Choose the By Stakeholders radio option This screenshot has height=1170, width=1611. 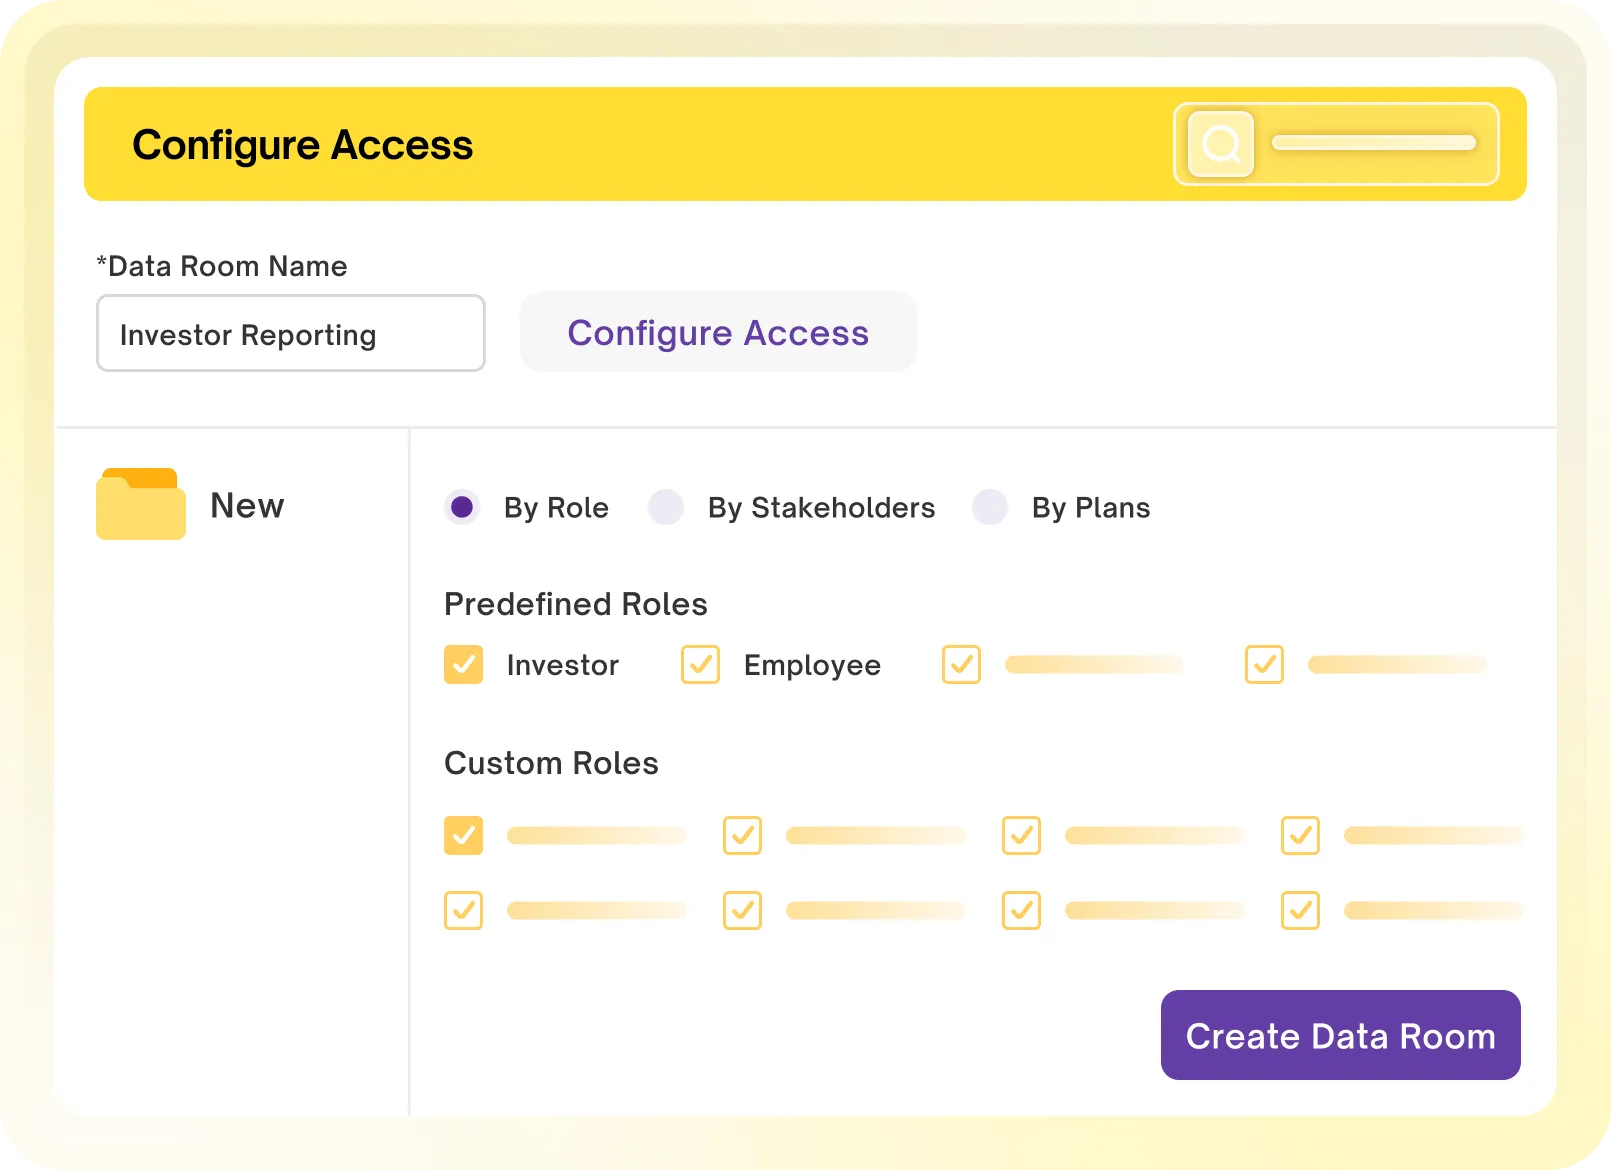(666, 508)
